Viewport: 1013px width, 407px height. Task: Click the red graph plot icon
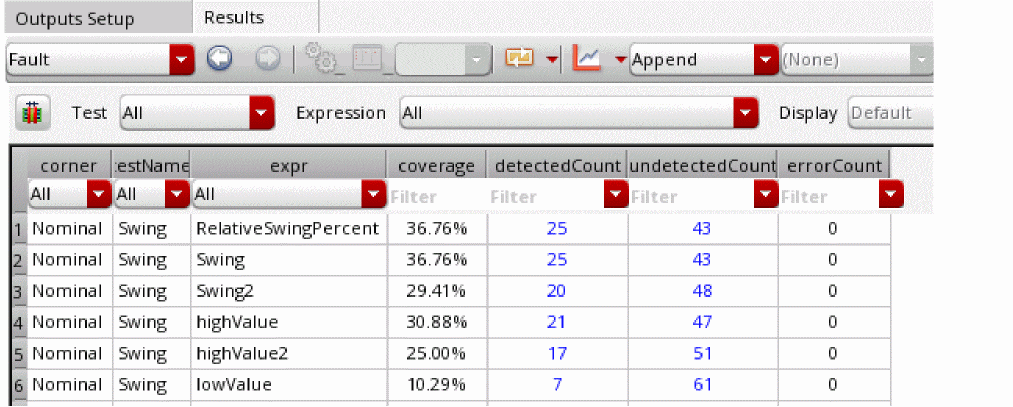(x=587, y=59)
